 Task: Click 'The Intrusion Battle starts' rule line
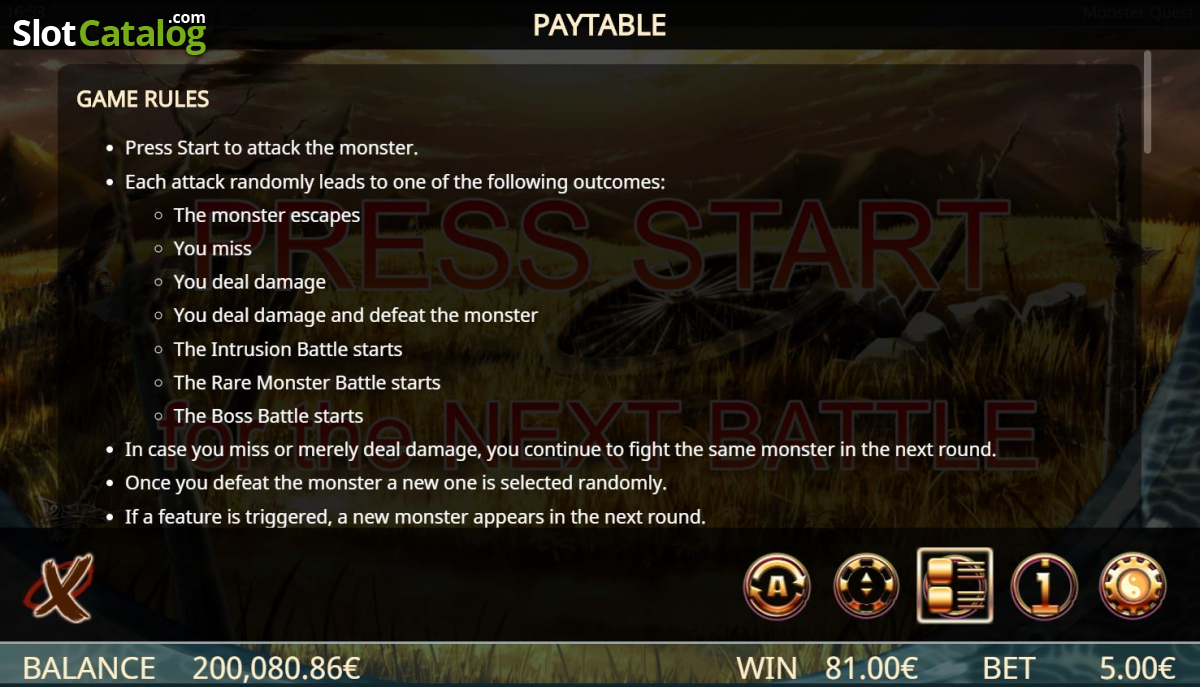(x=288, y=349)
